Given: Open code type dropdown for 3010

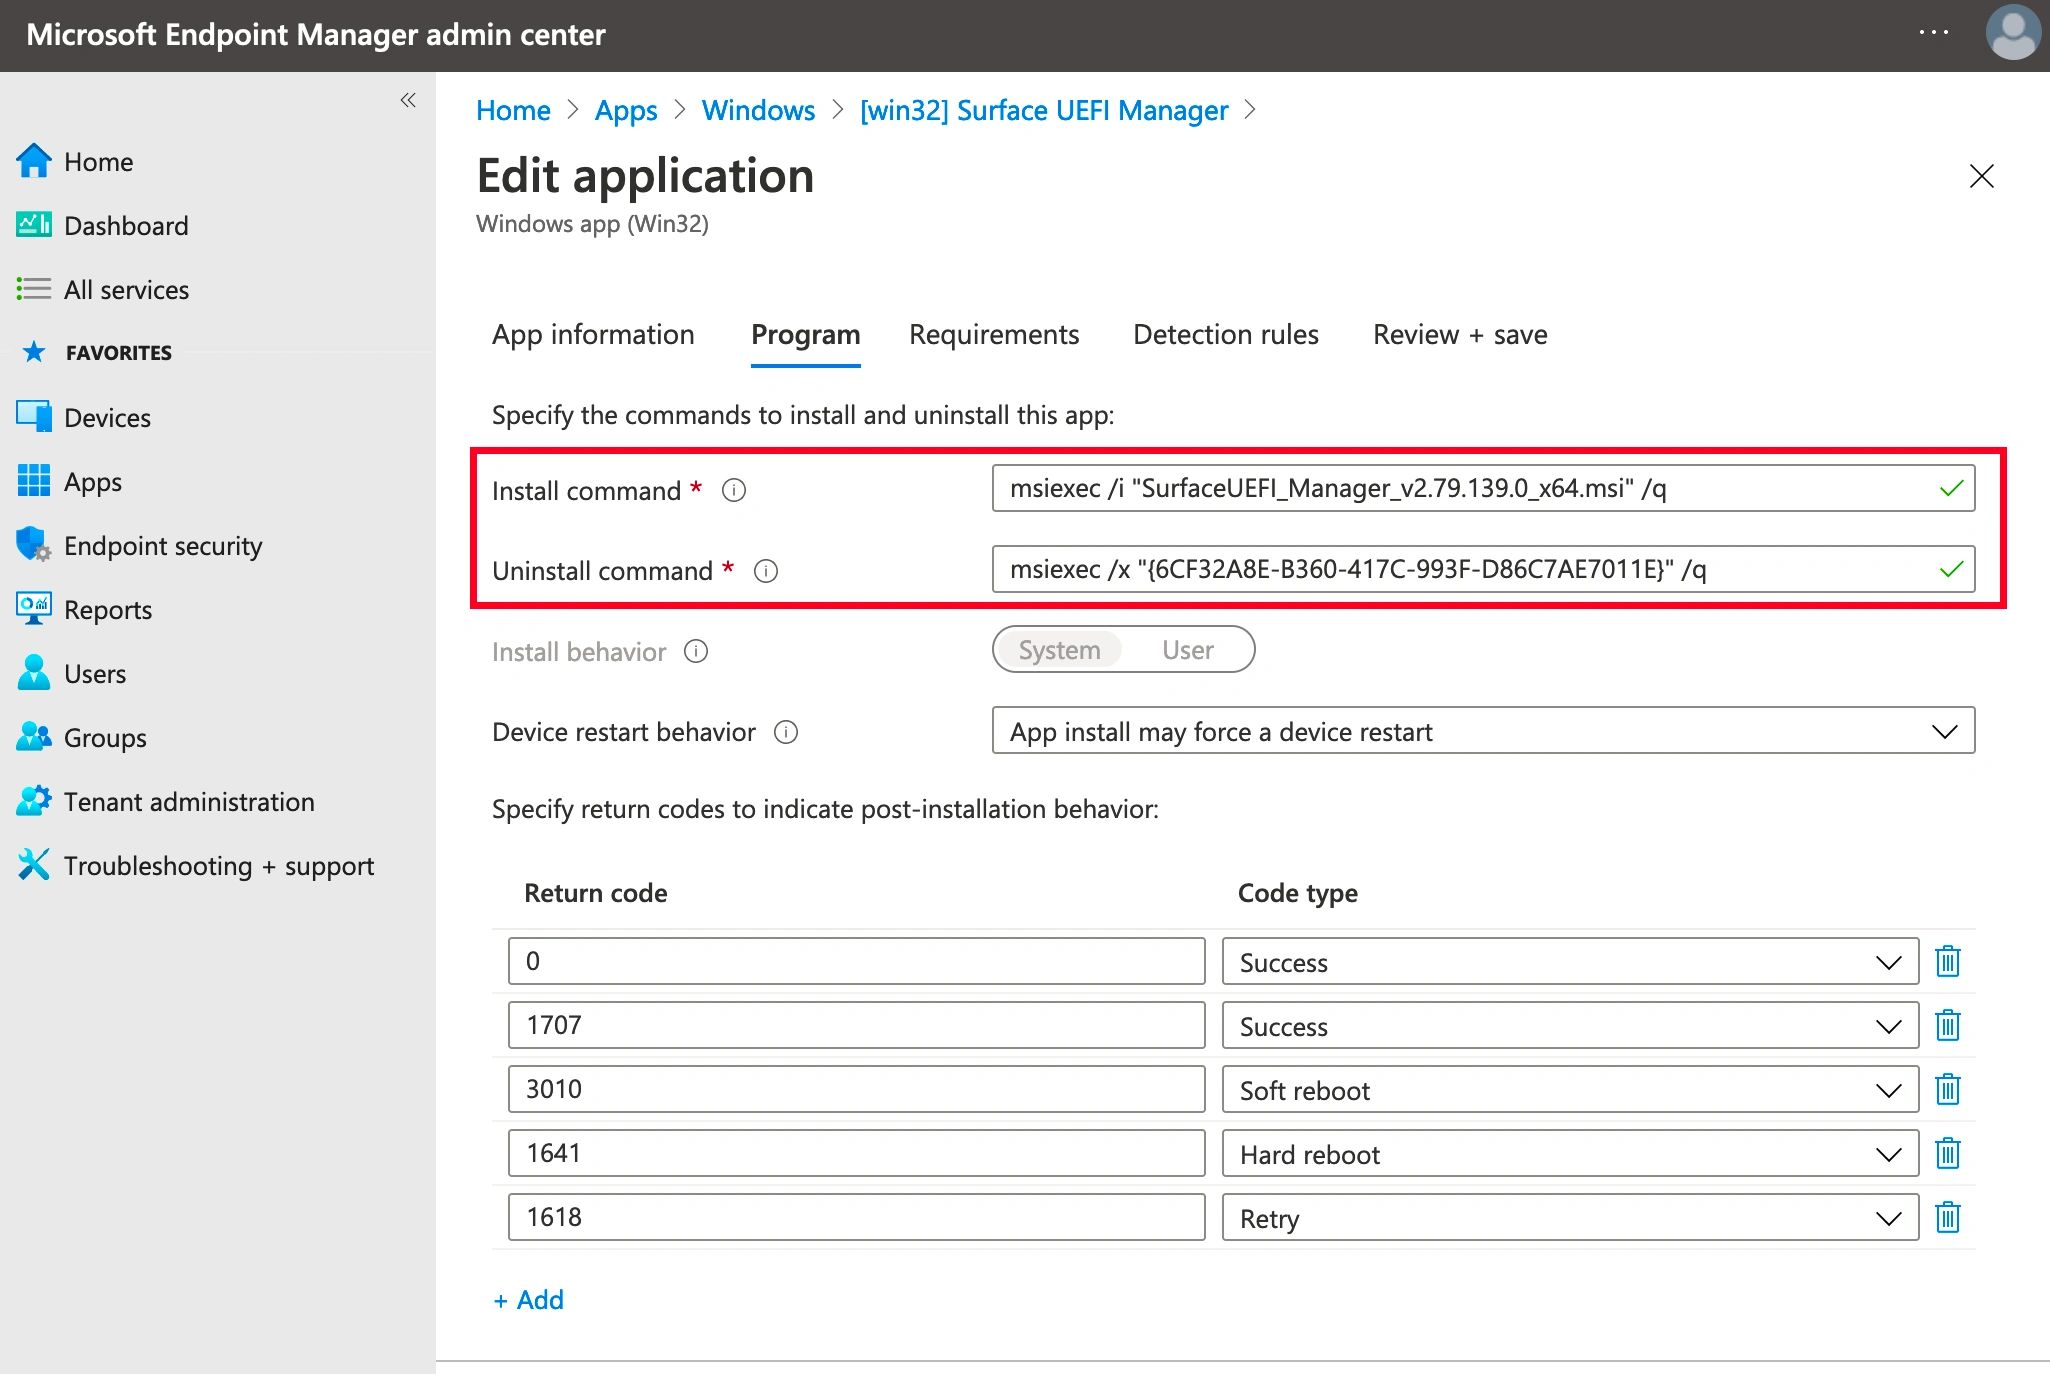Looking at the screenshot, I should [1569, 1090].
